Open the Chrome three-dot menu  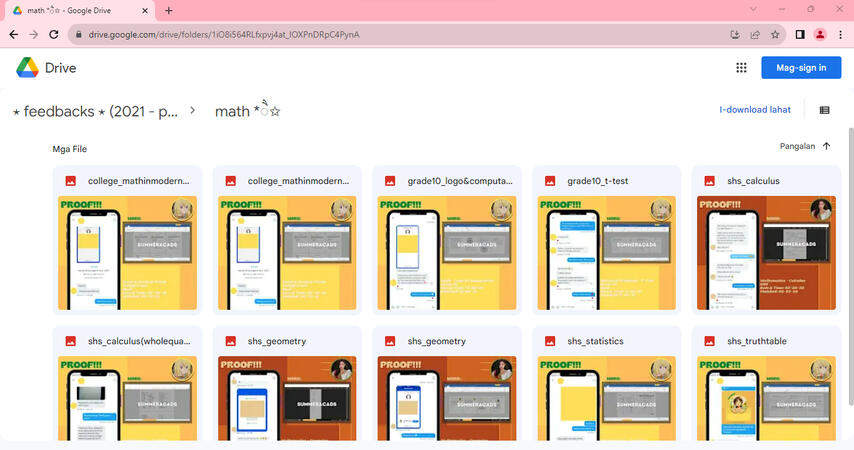coord(840,34)
